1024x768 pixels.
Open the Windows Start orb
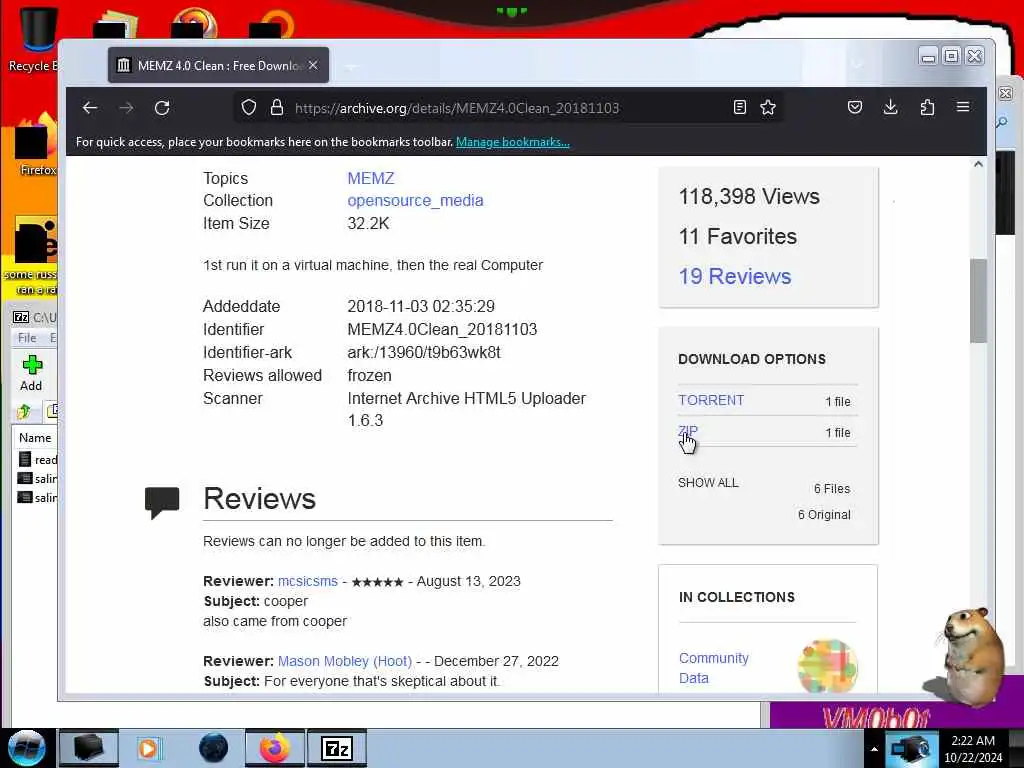[27, 748]
